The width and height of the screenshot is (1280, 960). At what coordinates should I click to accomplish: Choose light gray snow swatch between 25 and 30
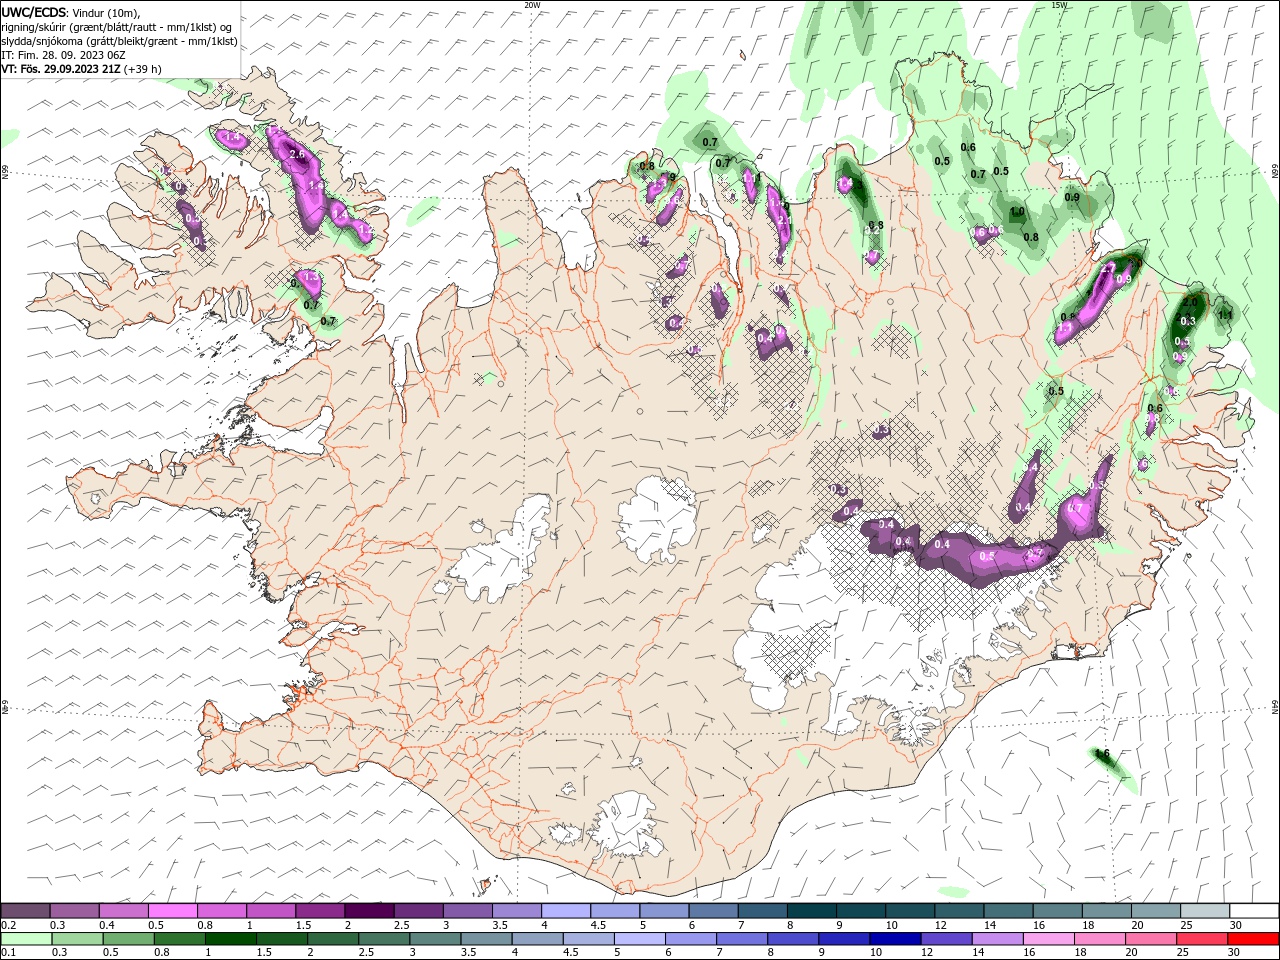(1203, 910)
